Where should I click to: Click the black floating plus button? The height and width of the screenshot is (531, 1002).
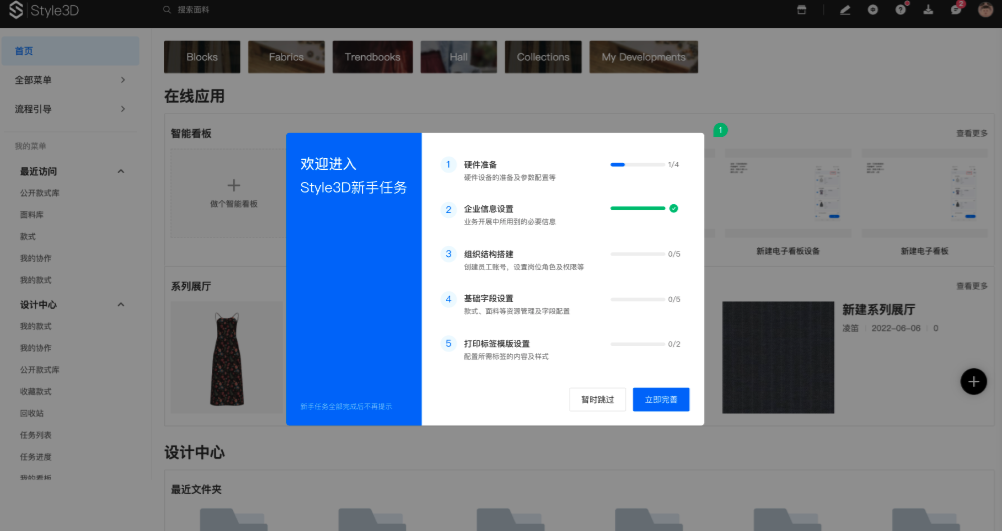[x=974, y=381]
